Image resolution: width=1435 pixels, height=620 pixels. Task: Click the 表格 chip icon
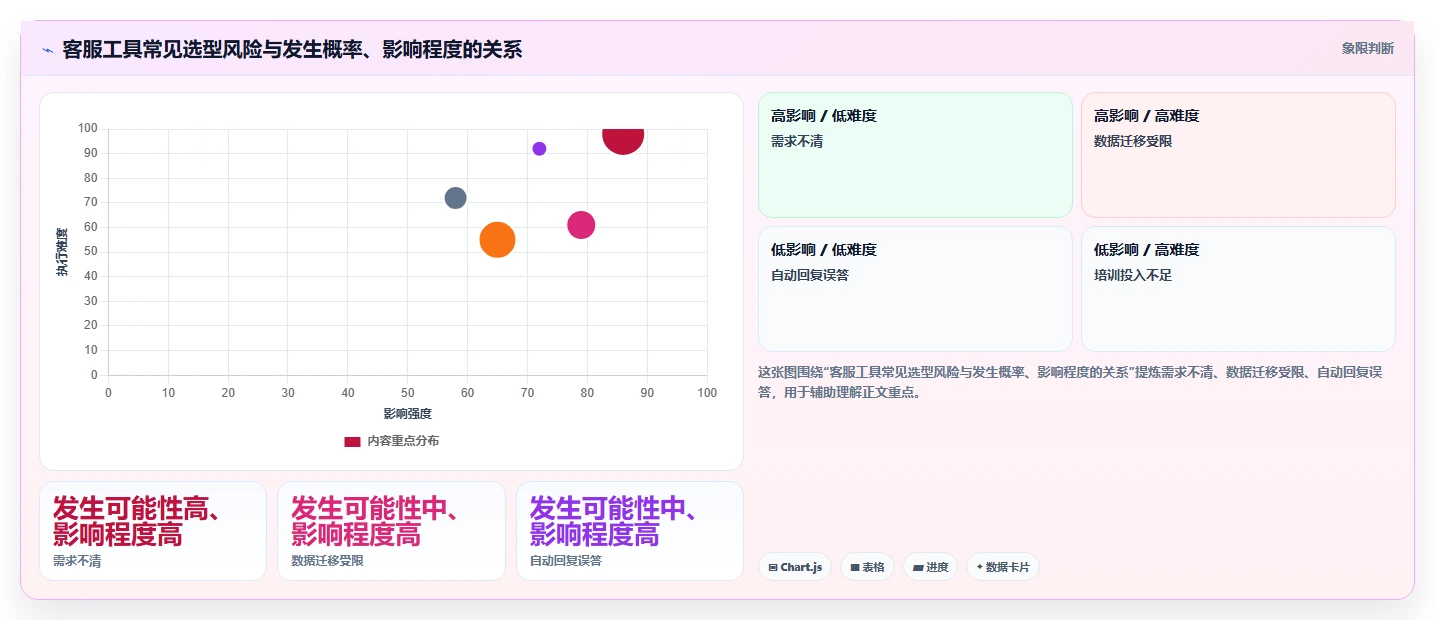coord(855,568)
